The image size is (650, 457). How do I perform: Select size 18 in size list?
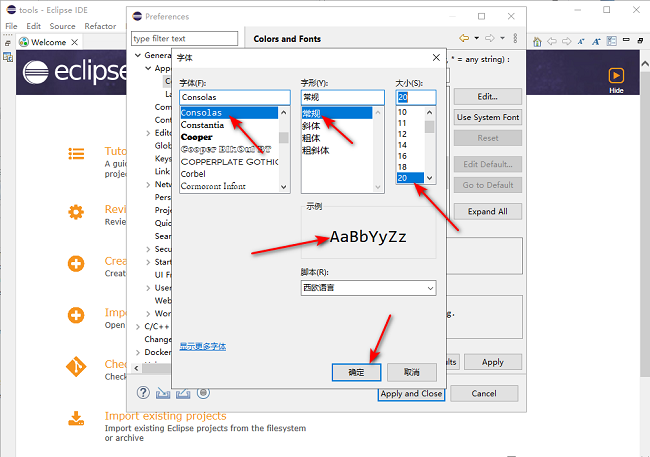tap(402, 167)
